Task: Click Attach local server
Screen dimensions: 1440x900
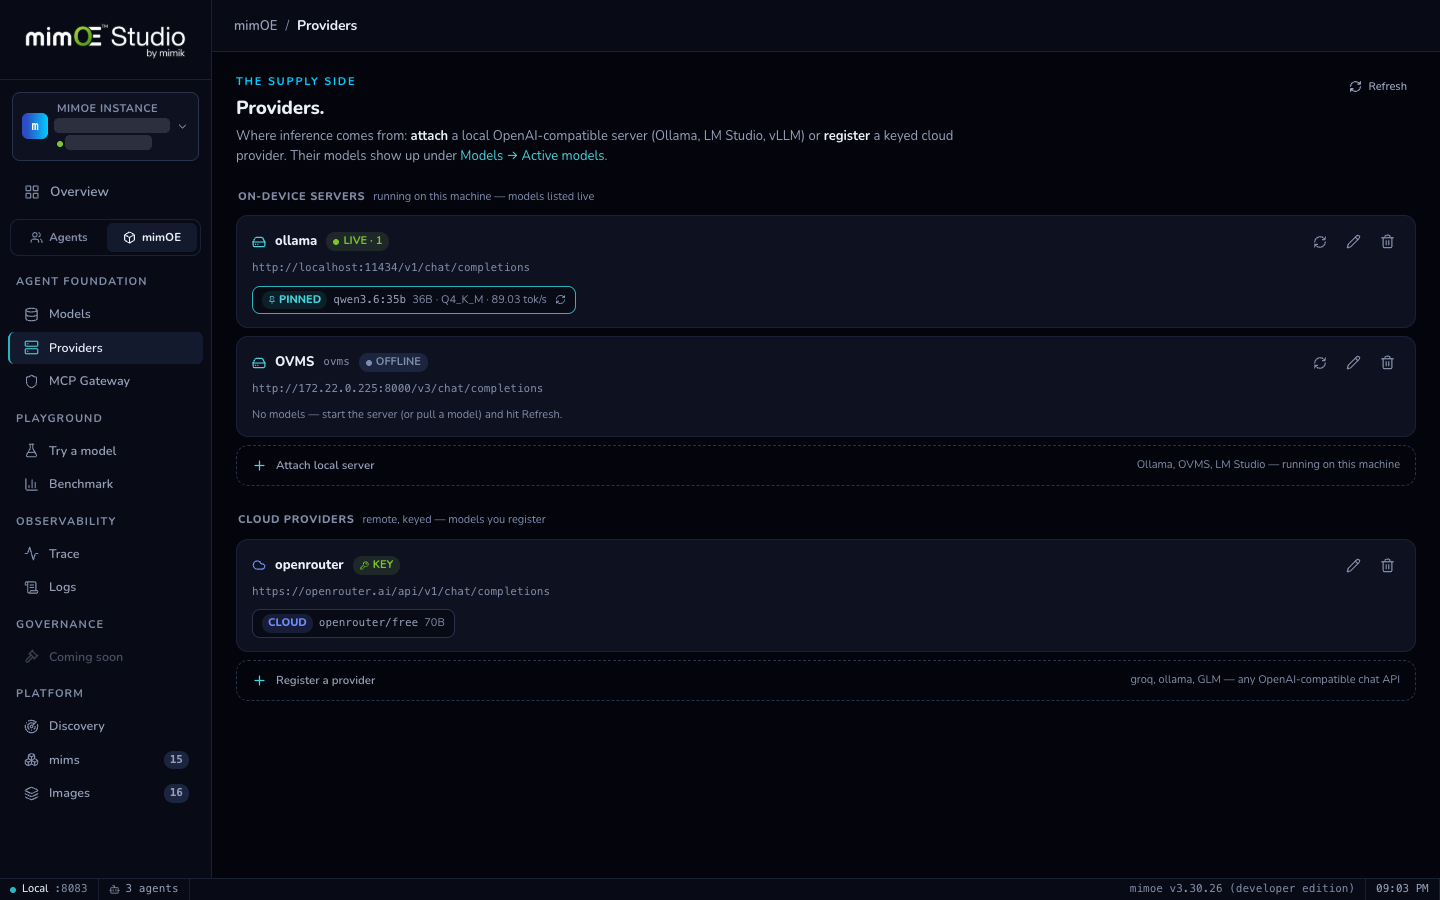Action: click(826, 465)
